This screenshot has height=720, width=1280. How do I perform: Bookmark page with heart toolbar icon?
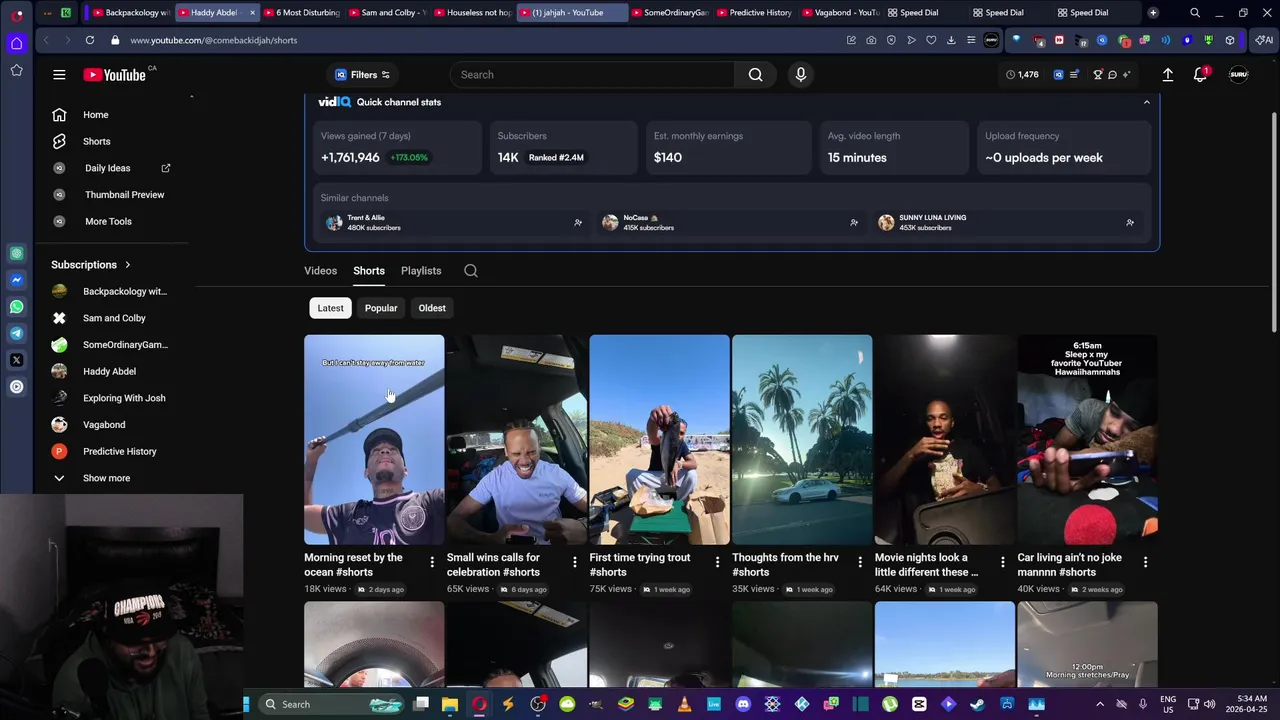click(x=931, y=40)
